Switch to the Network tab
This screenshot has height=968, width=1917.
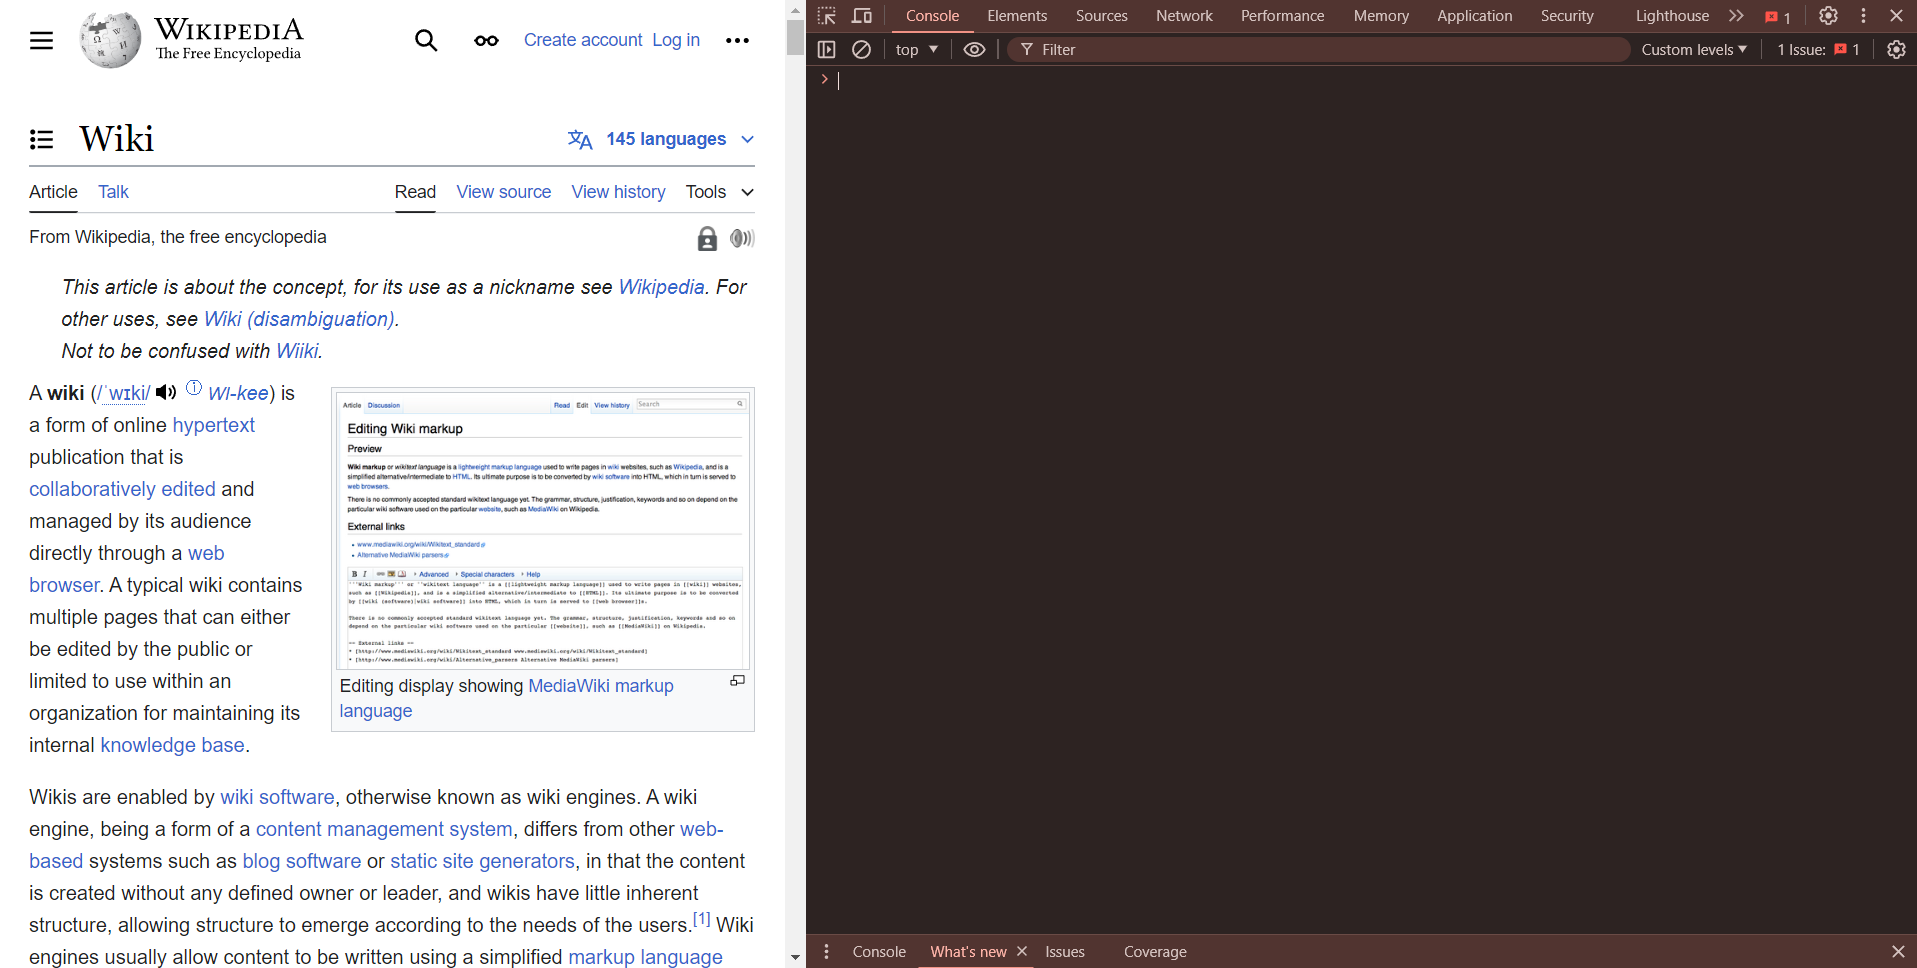click(x=1184, y=16)
